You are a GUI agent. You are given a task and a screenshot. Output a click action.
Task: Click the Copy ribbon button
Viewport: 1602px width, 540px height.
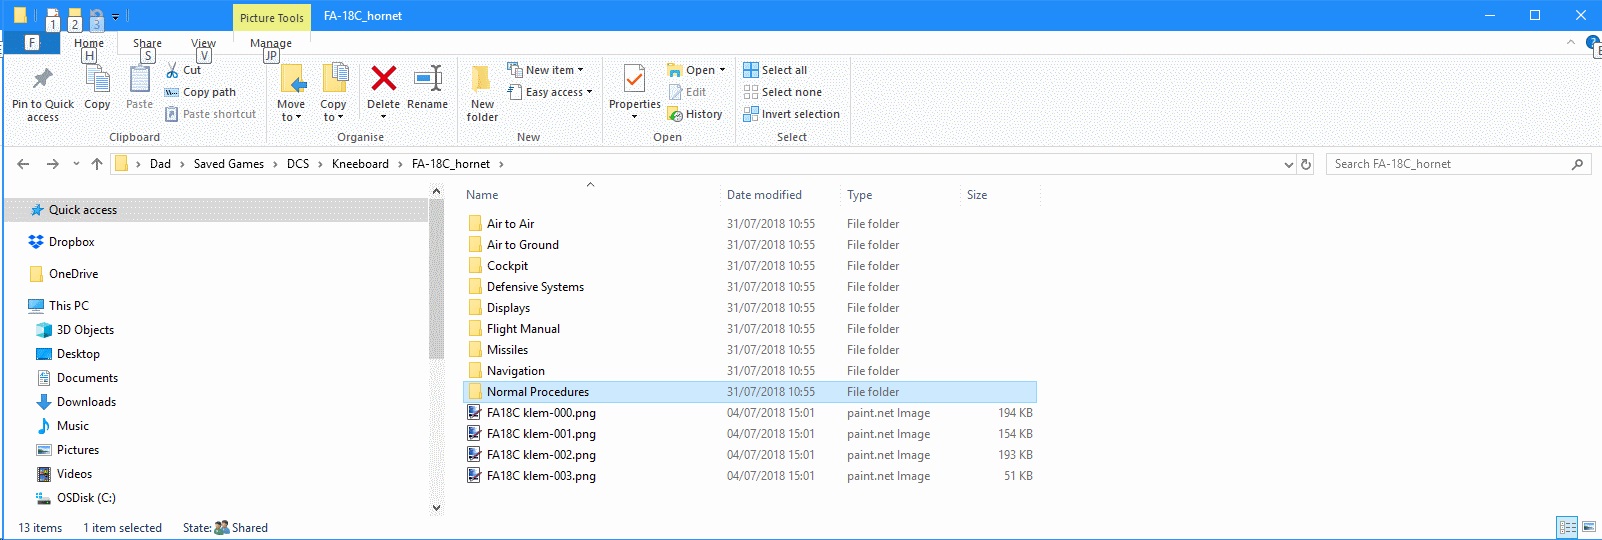(x=97, y=87)
